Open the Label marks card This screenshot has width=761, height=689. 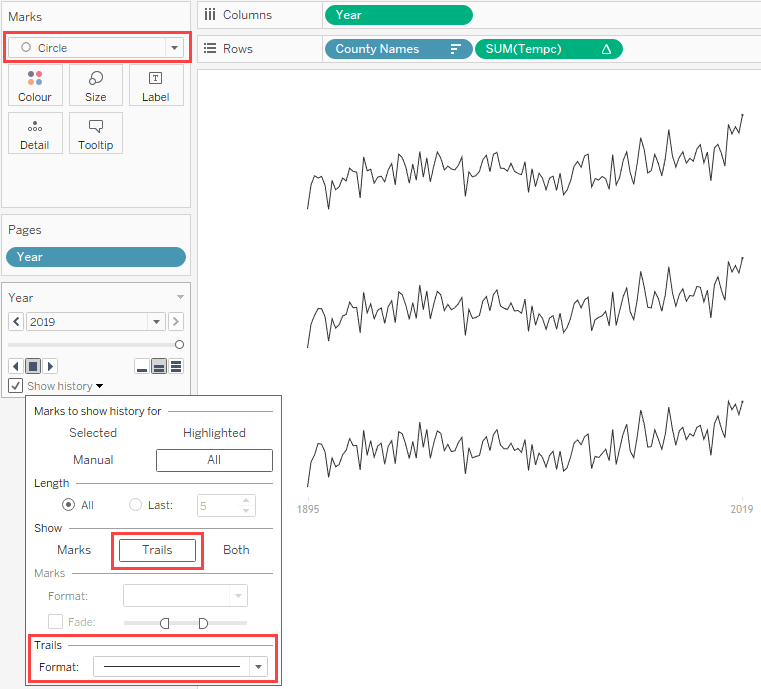click(x=156, y=85)
